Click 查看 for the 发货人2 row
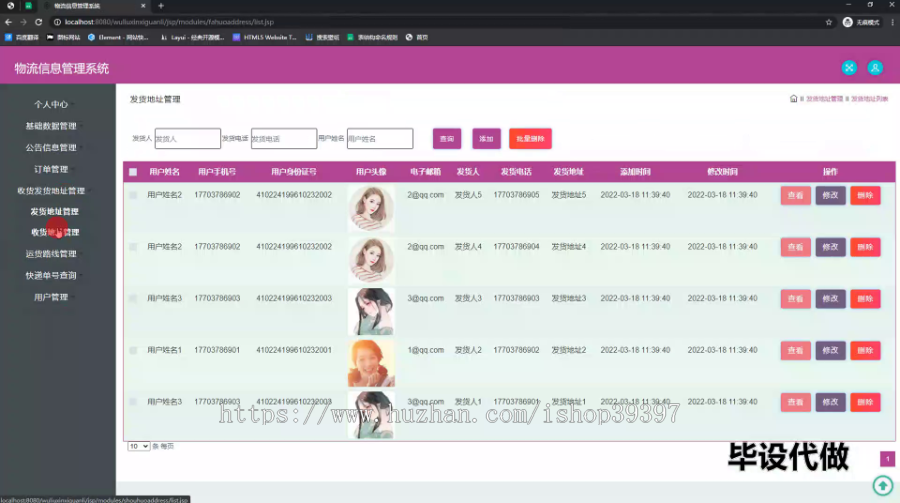The height and width of the screenshot is (503, 900). pyautogui.click(x=796, y=350)
